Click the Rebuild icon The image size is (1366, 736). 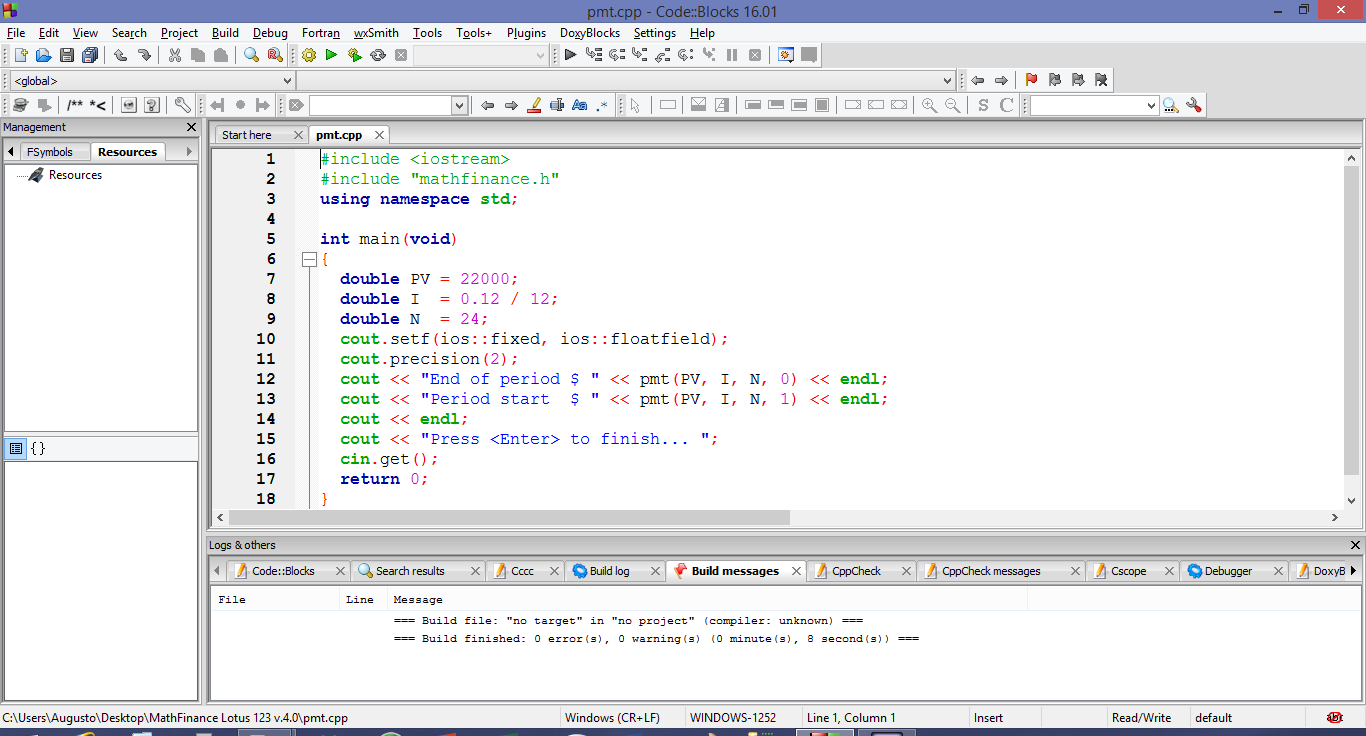[378, 55]
